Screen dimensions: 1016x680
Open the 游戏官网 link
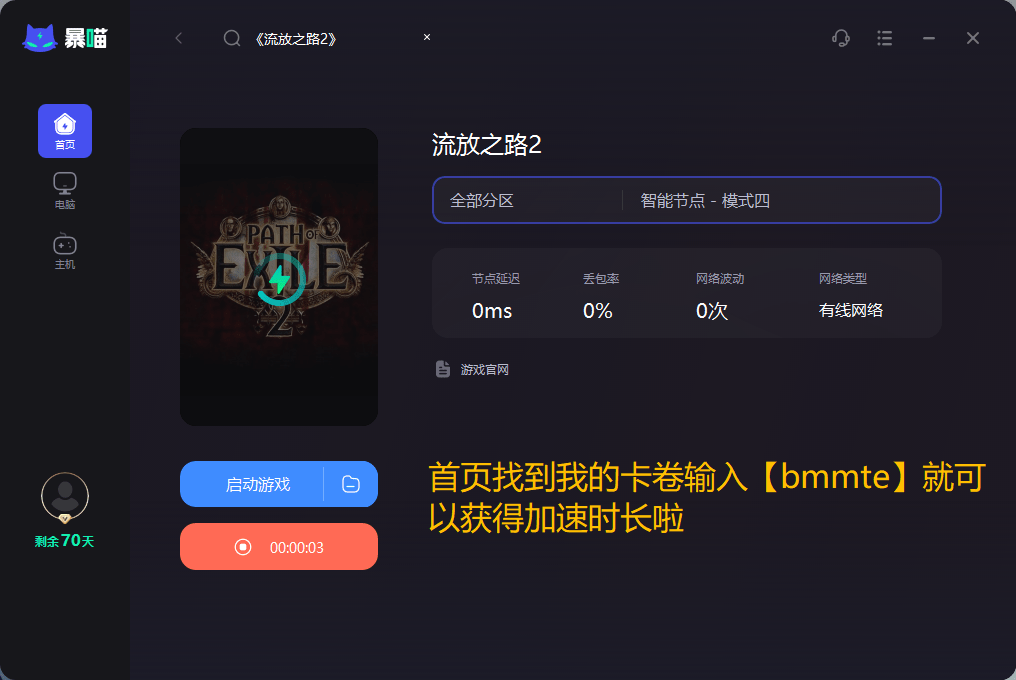point(485,369)
